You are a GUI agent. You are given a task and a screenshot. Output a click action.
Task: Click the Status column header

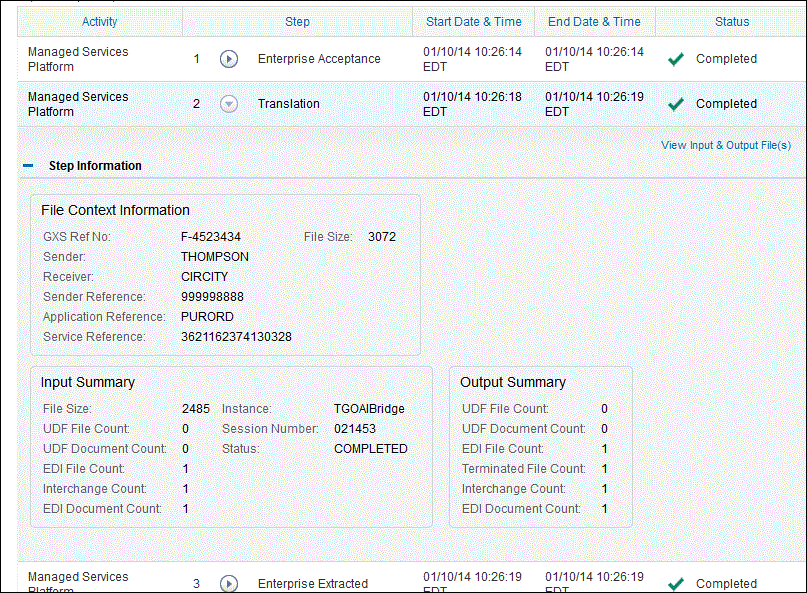click(x=732, y=22)
